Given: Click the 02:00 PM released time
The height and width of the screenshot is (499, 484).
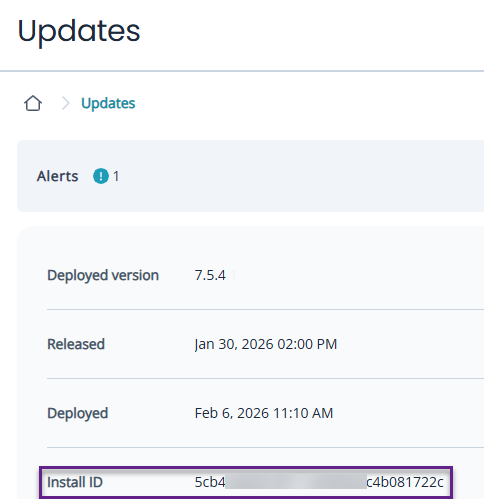Looking at the screenshot, I should 307,344.
